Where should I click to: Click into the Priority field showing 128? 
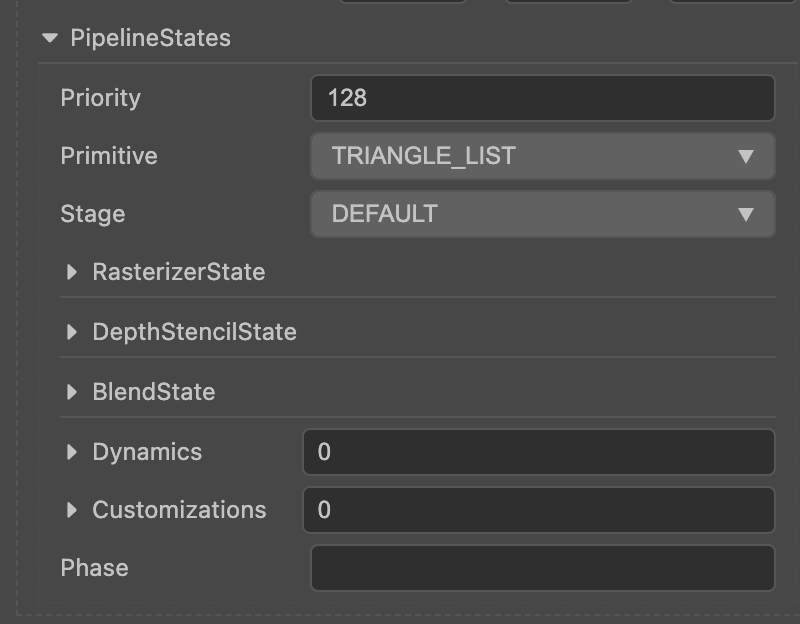pyautogui.click(x=542, y=98)
